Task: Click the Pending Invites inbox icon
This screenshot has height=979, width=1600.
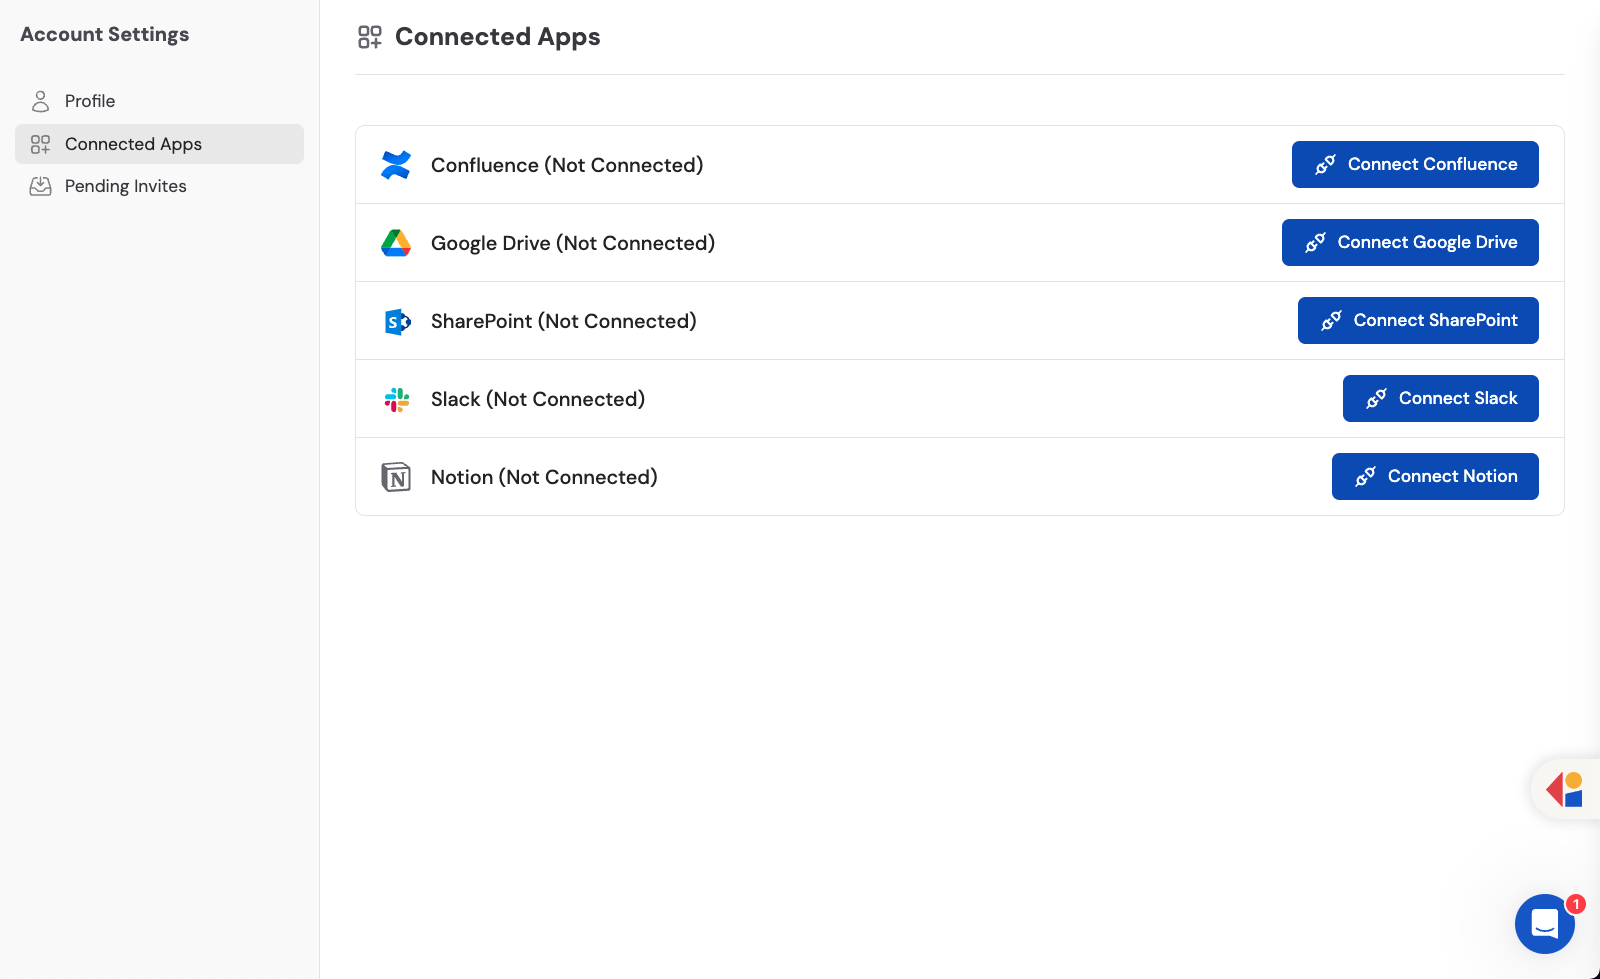Action: 40,185
